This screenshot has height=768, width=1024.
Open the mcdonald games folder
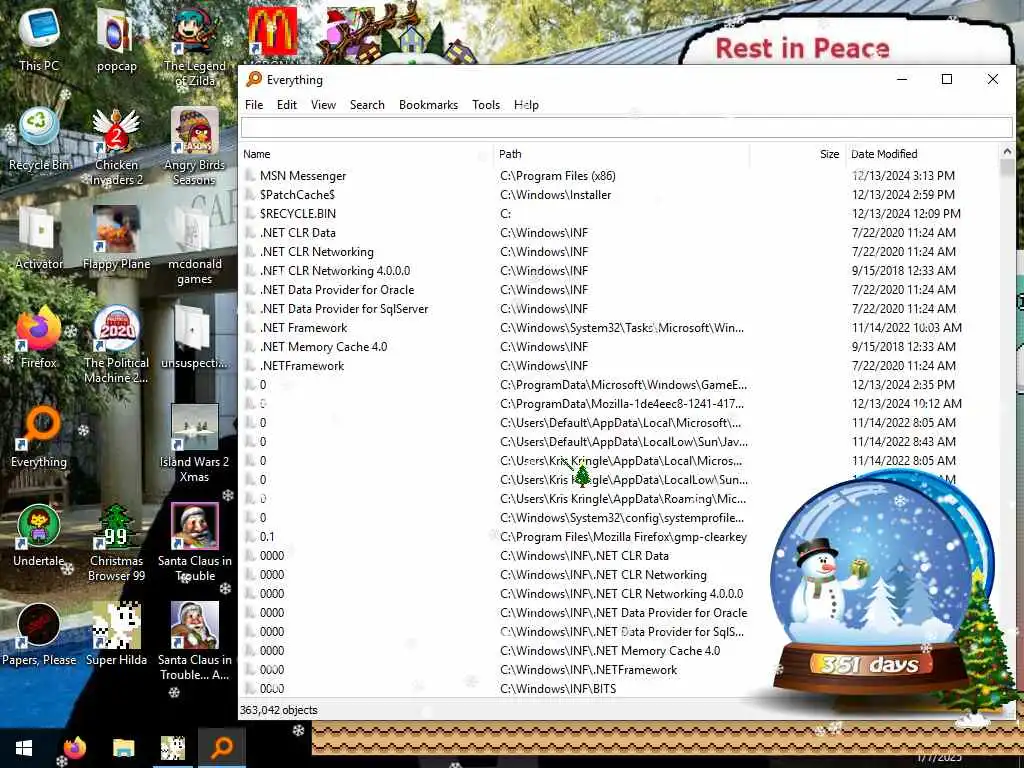coord(195,246)
